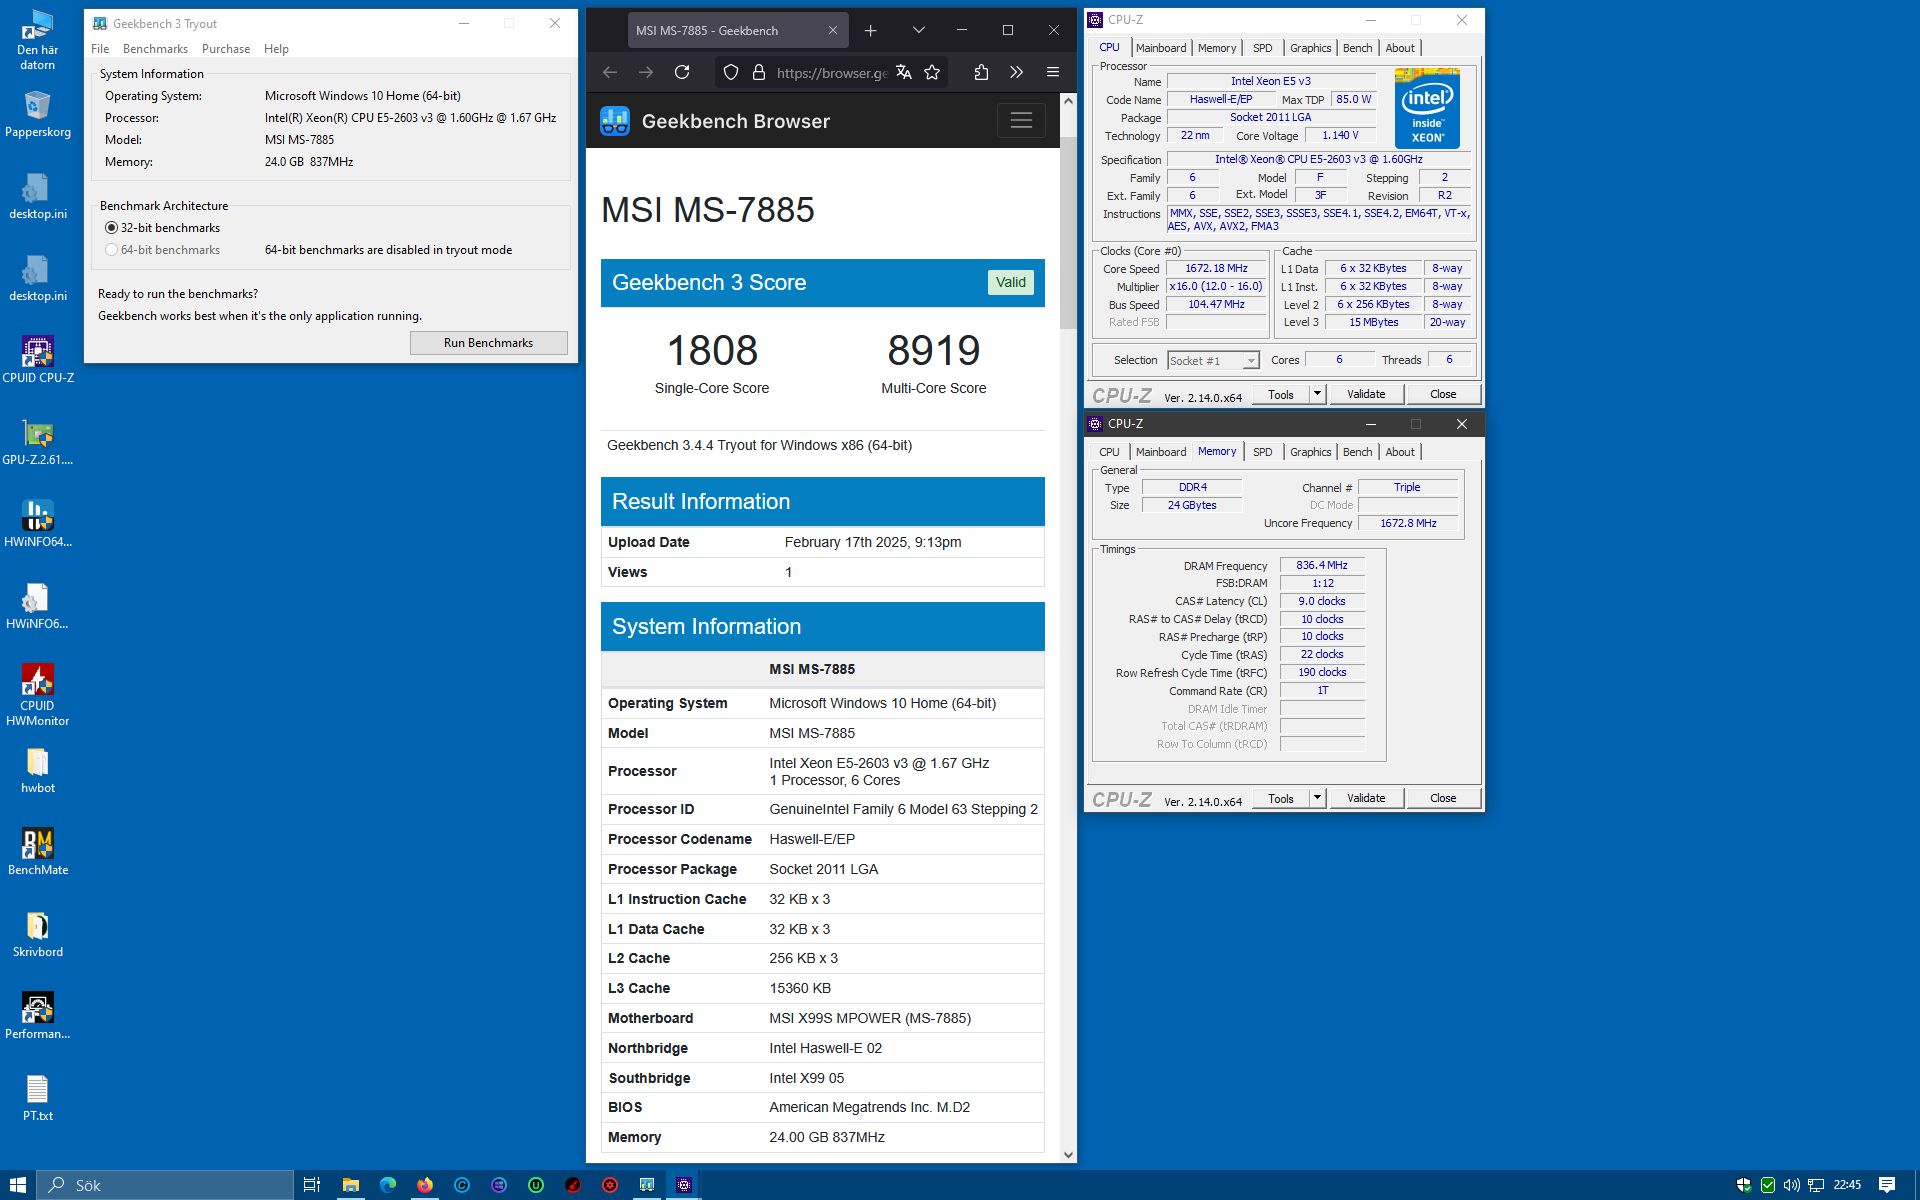The width and height of the screenshot is (1920, 1200).
Task: Click the Windows Start button
Action: [x=18, y=1185]
